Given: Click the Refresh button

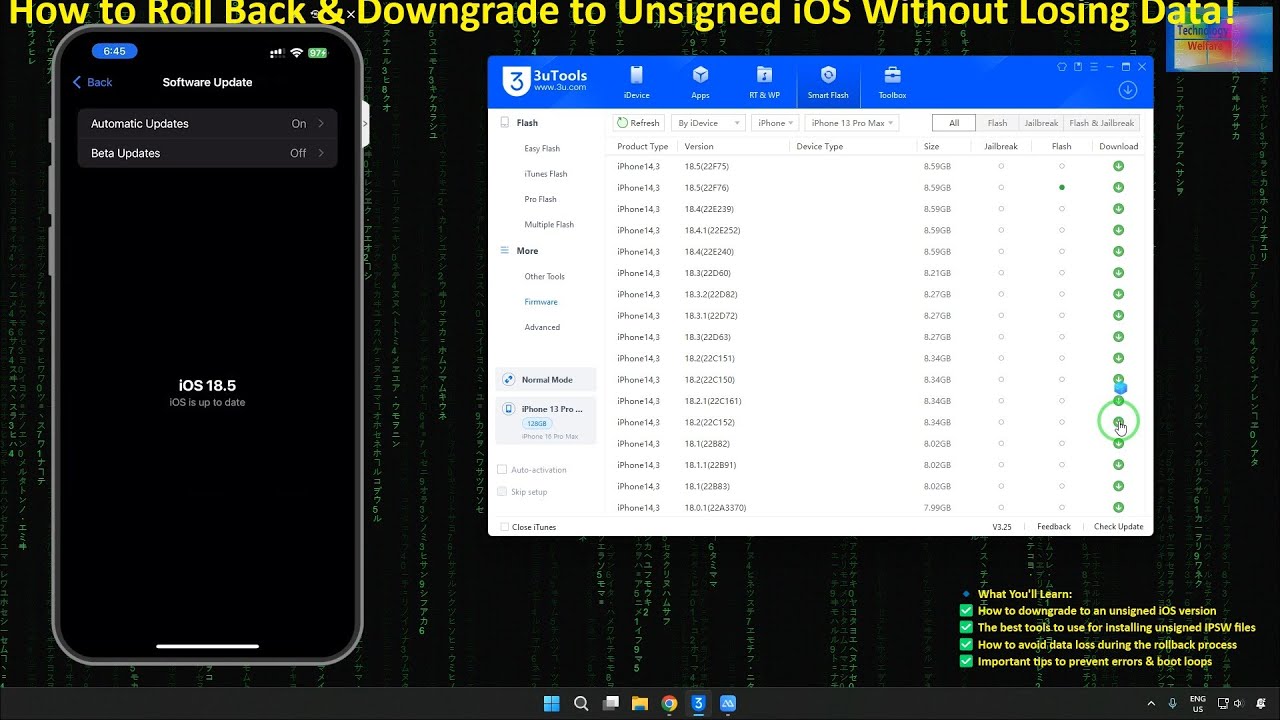Looking at the screenshot, I should pos(638,123).
